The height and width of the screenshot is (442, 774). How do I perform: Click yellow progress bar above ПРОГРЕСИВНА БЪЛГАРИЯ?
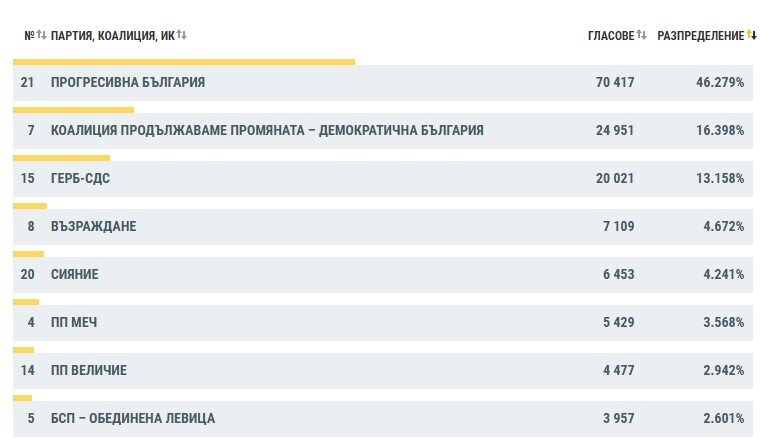coord(184,62)
